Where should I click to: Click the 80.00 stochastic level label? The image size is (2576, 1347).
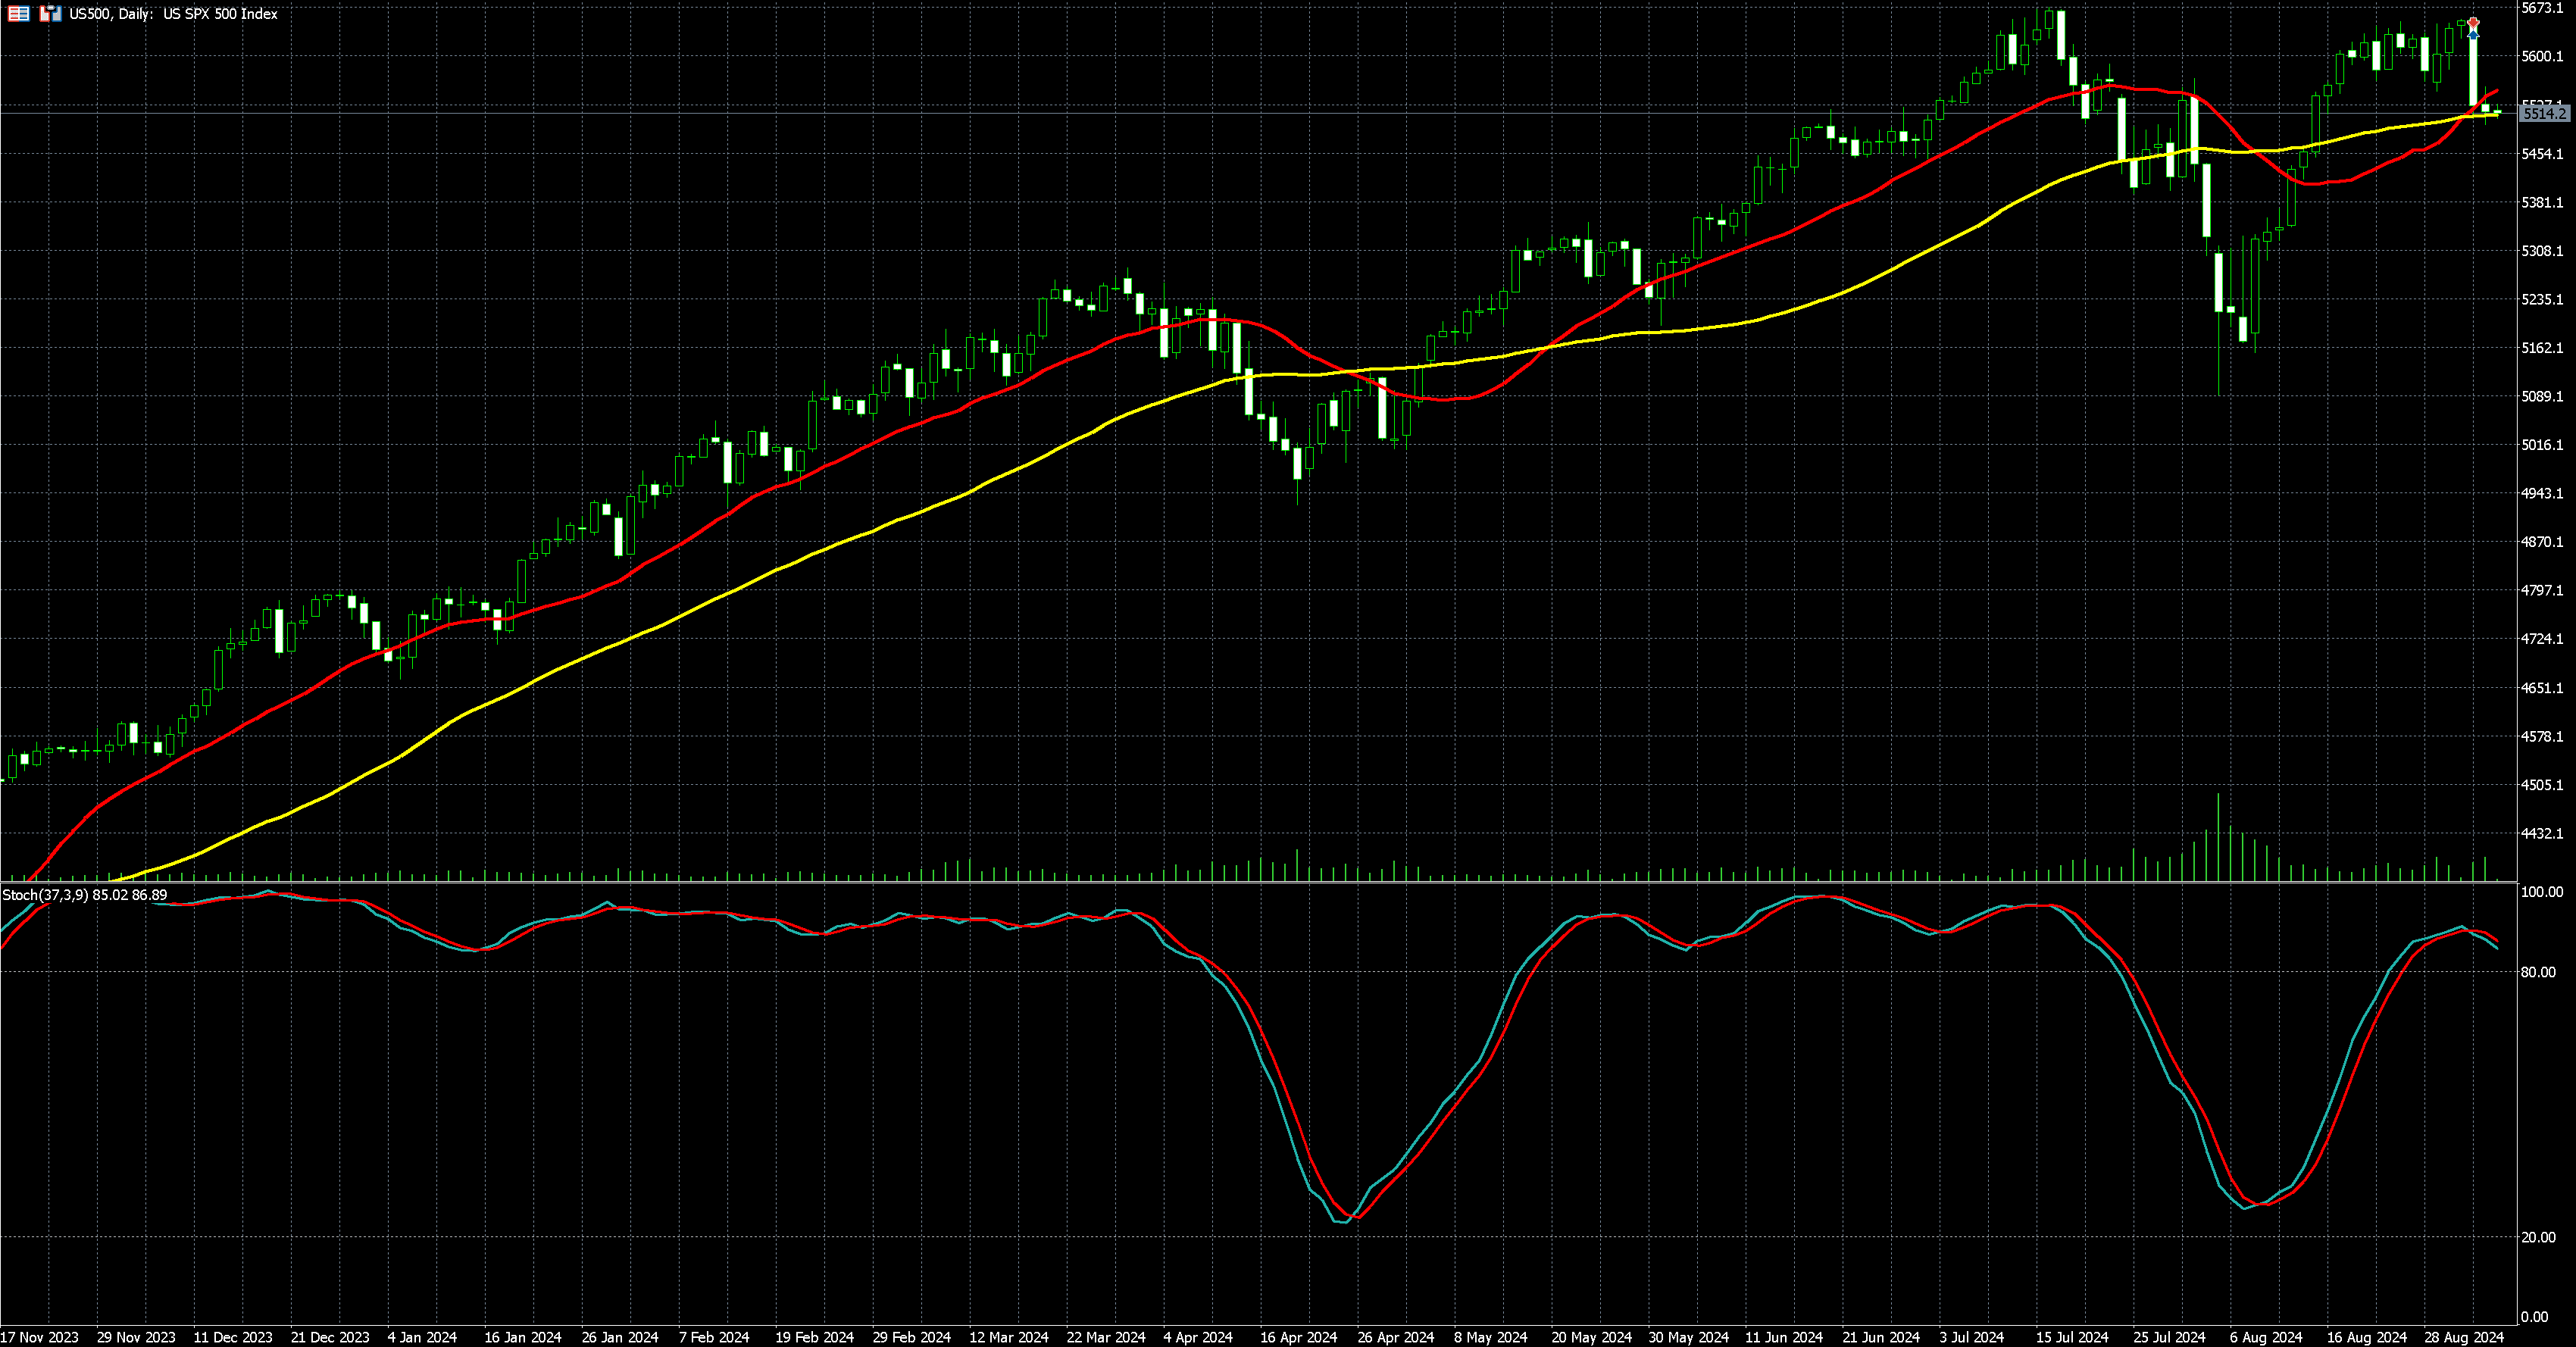(x=2538, y=972)
